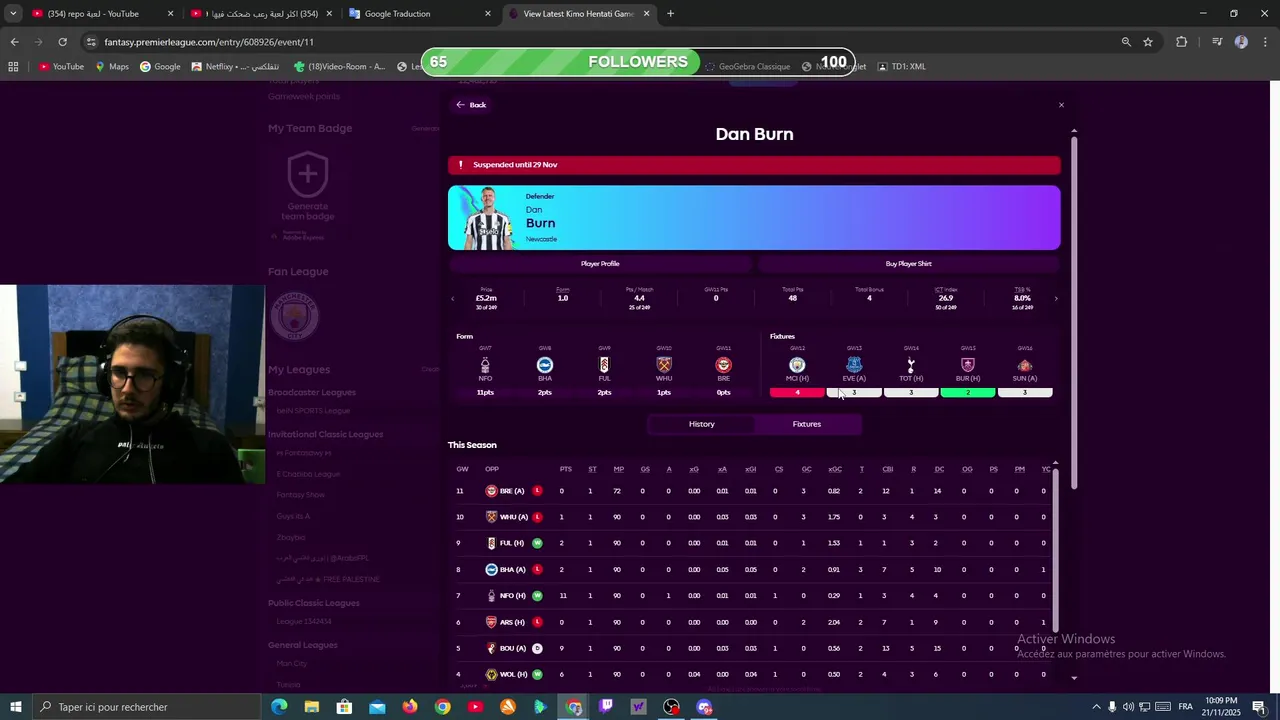The image size is (1280, 720).
Task: Click the xGC column header
Action: tap(835, 469)
